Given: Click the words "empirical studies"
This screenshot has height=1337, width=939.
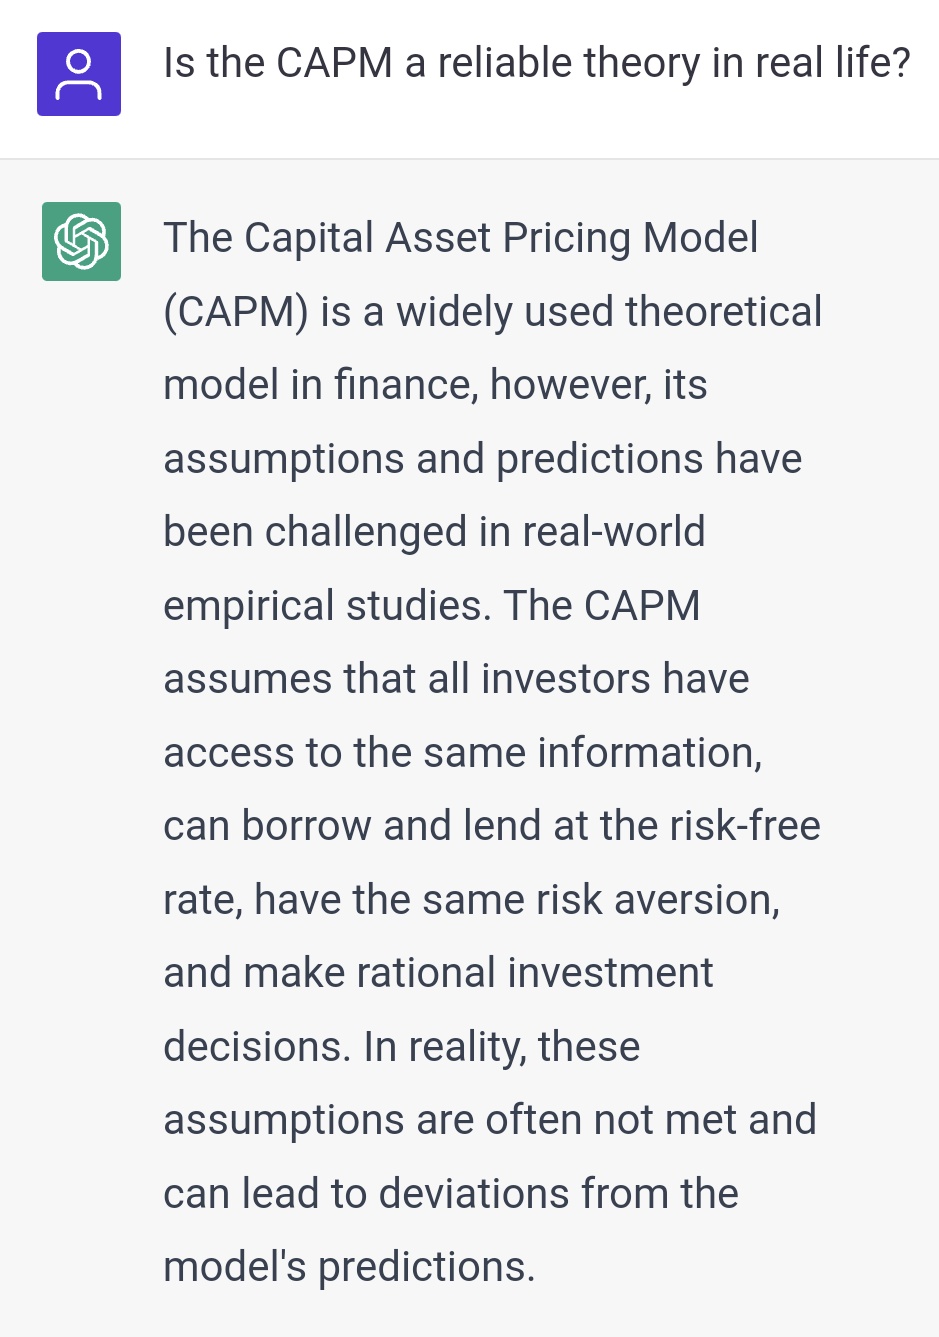Looking at the screenshot, I should [326, 606].
